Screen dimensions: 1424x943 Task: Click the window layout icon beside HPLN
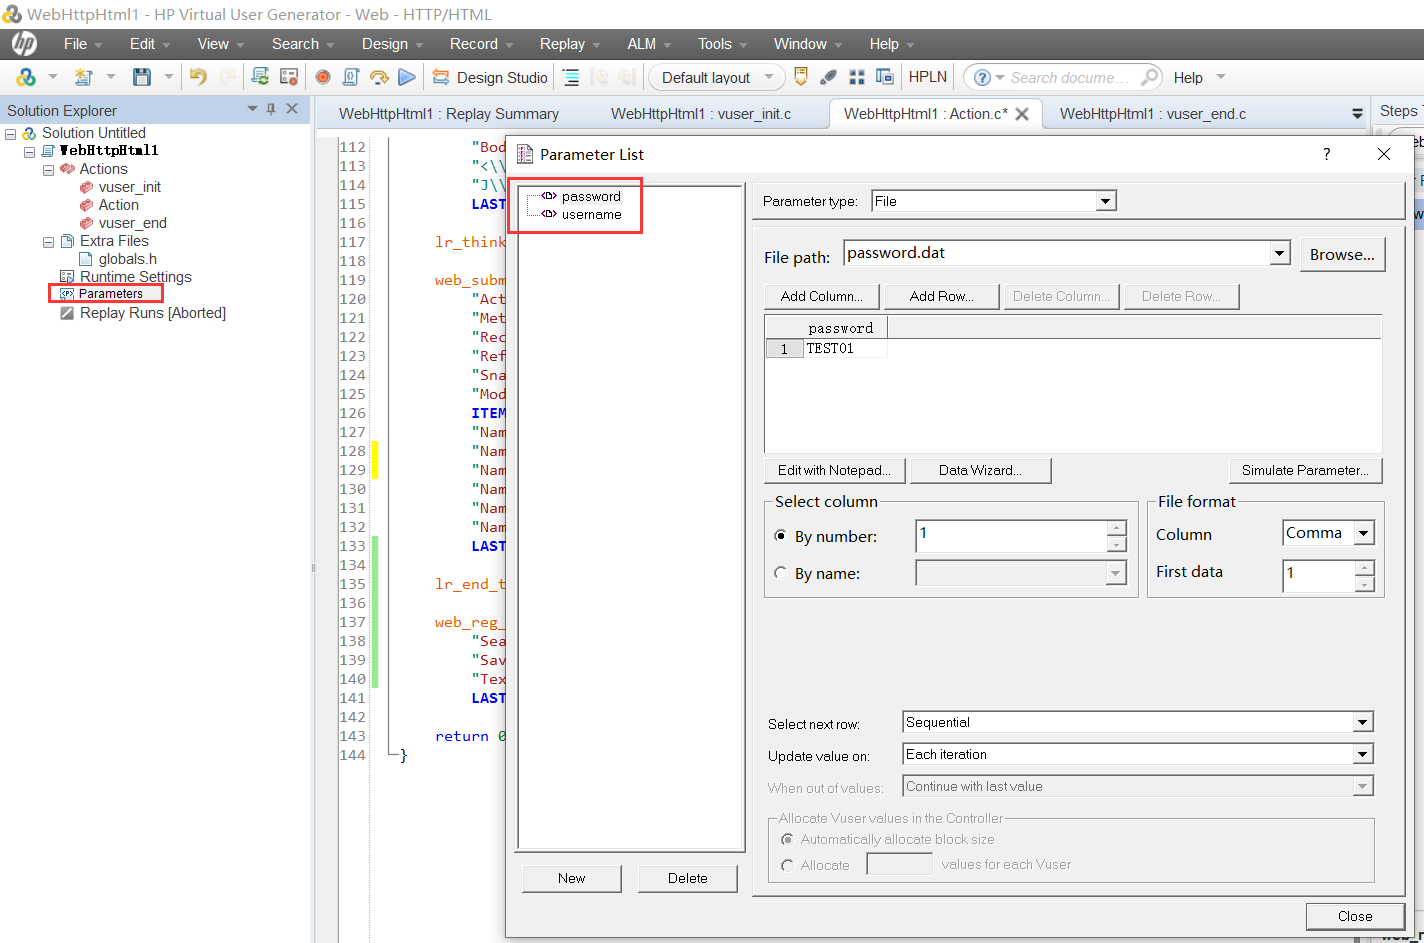[x=884, y=77]
